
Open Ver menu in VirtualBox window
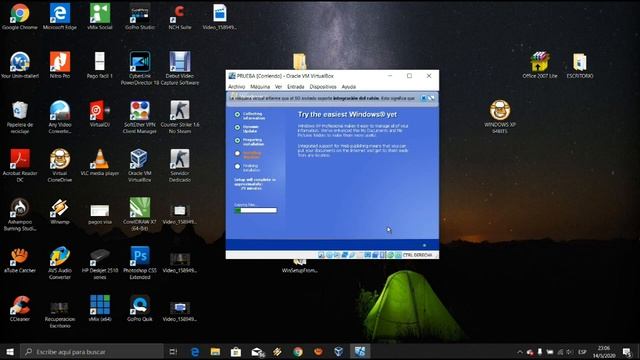pos(278,87)
